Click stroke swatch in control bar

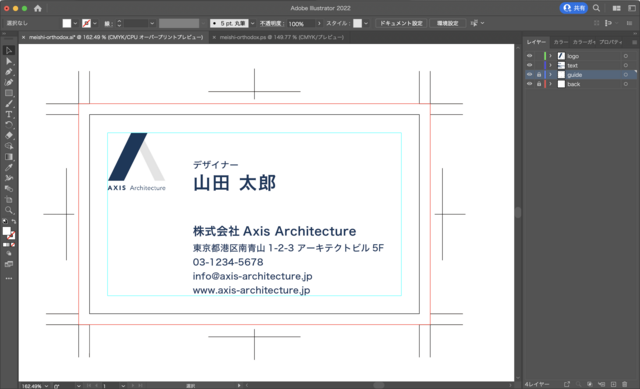coord(86,23)
